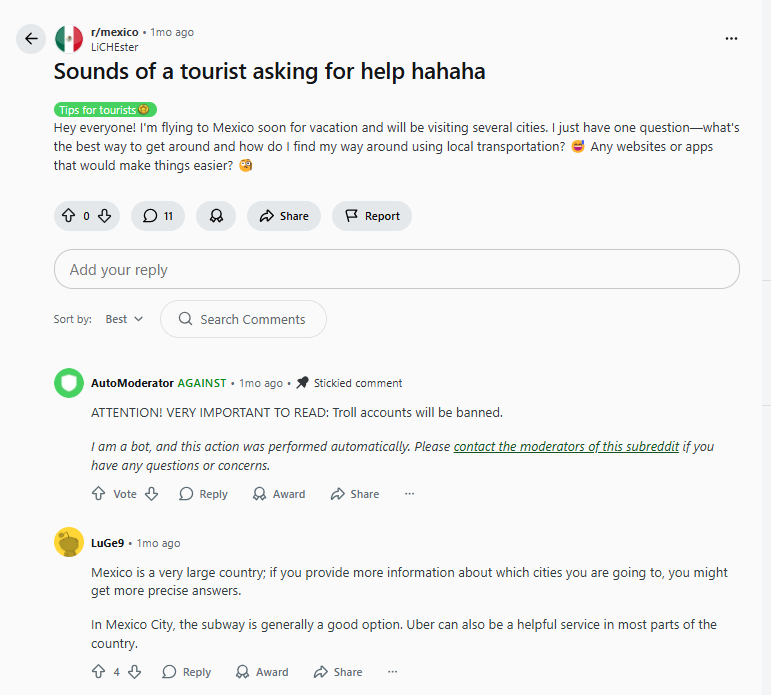The height and width of the screenshot is (695, 771).
Task: Give an award to the post
Action: [216, 216]
